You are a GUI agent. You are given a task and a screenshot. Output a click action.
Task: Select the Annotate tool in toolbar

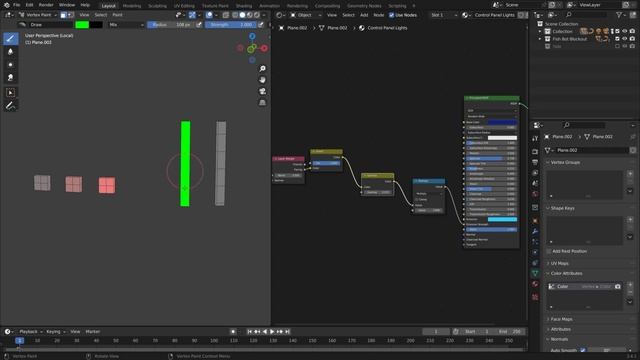tap(11, 106)
